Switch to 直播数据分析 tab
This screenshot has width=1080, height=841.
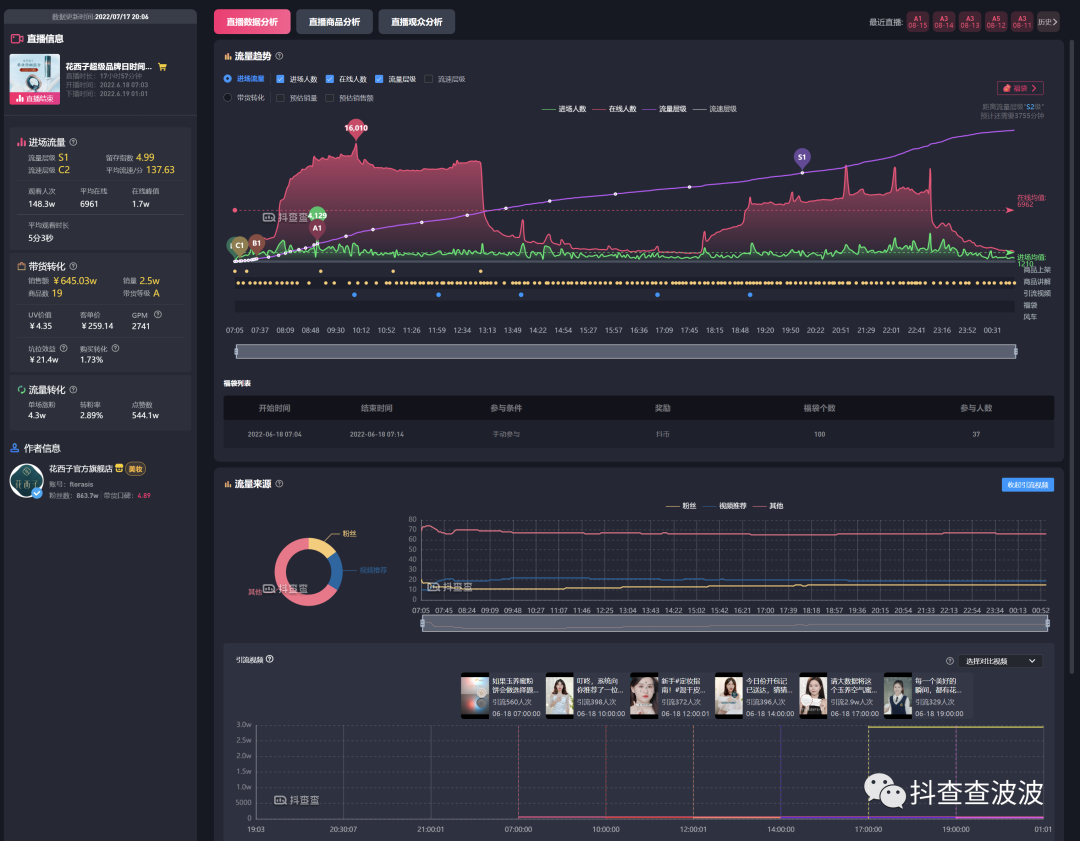[252, 22]
